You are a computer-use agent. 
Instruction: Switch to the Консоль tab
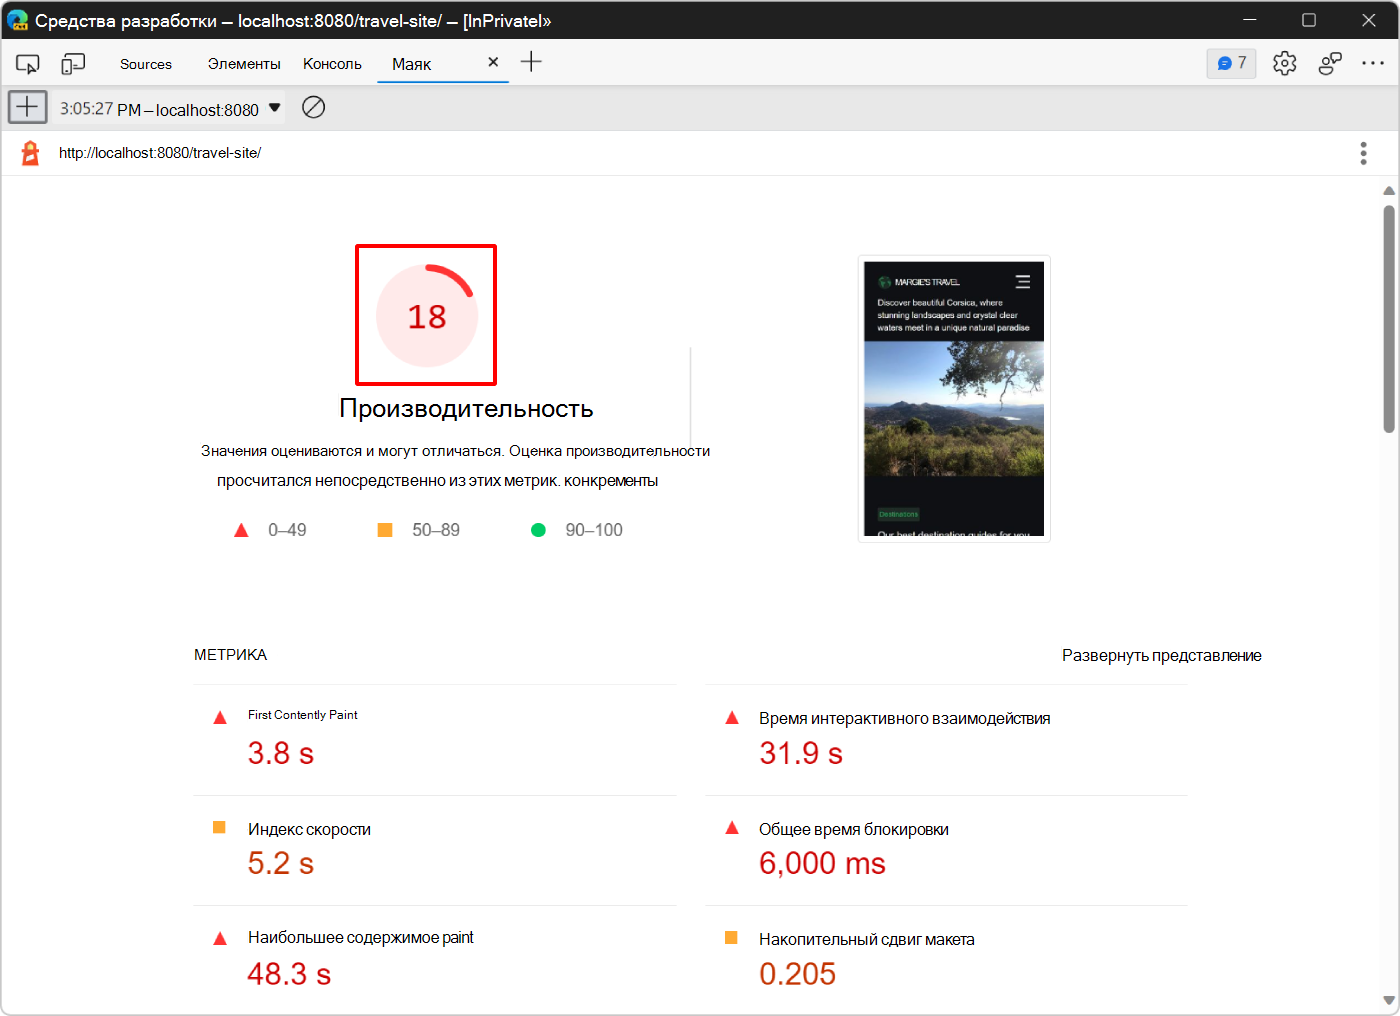tap(331, 63)
